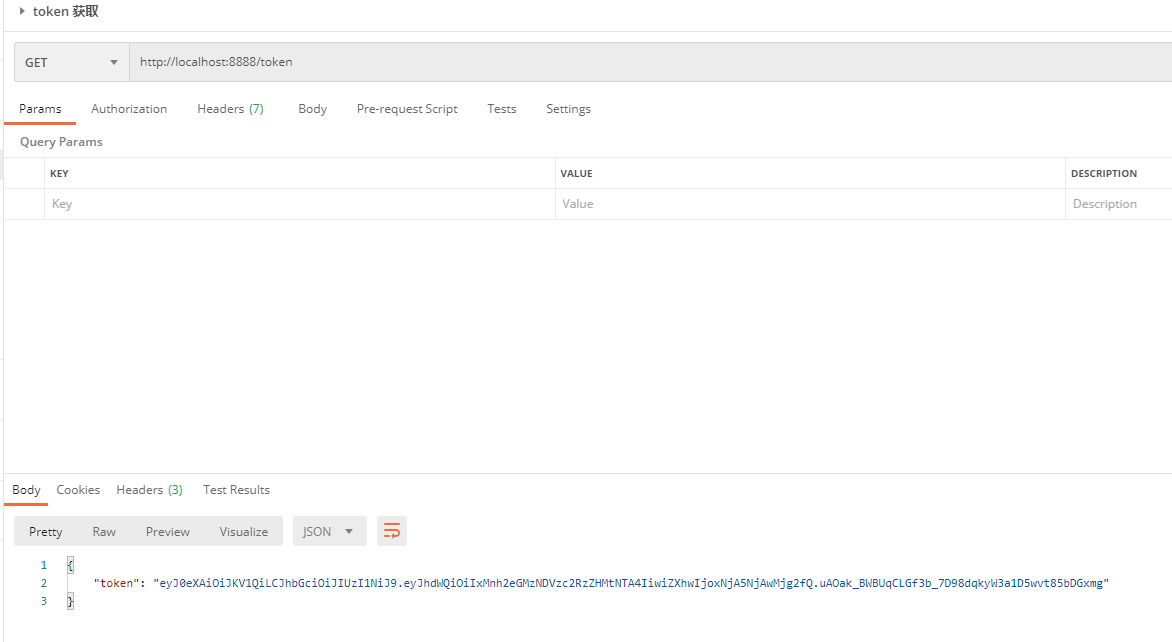The height and width of the screenshot is (642, 1172).
Task: Select the Pretty response view
Action: (x=46, y=531)
